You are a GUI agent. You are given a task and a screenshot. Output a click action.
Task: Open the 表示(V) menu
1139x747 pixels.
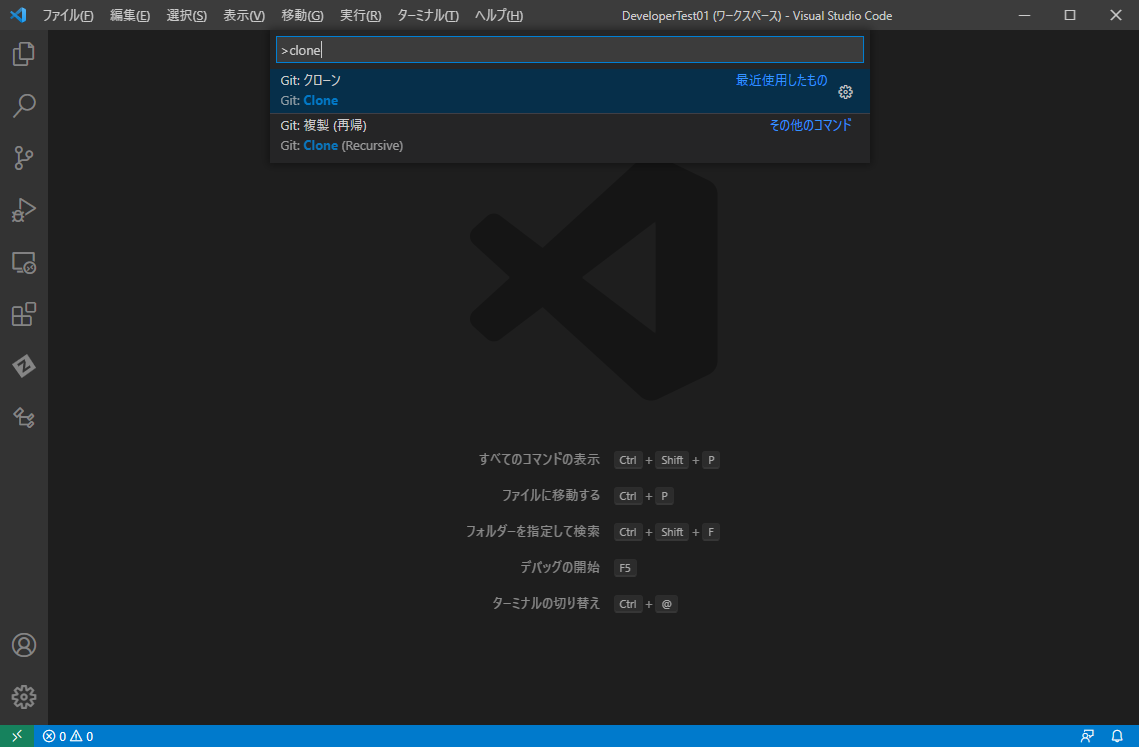click(244, 15)
